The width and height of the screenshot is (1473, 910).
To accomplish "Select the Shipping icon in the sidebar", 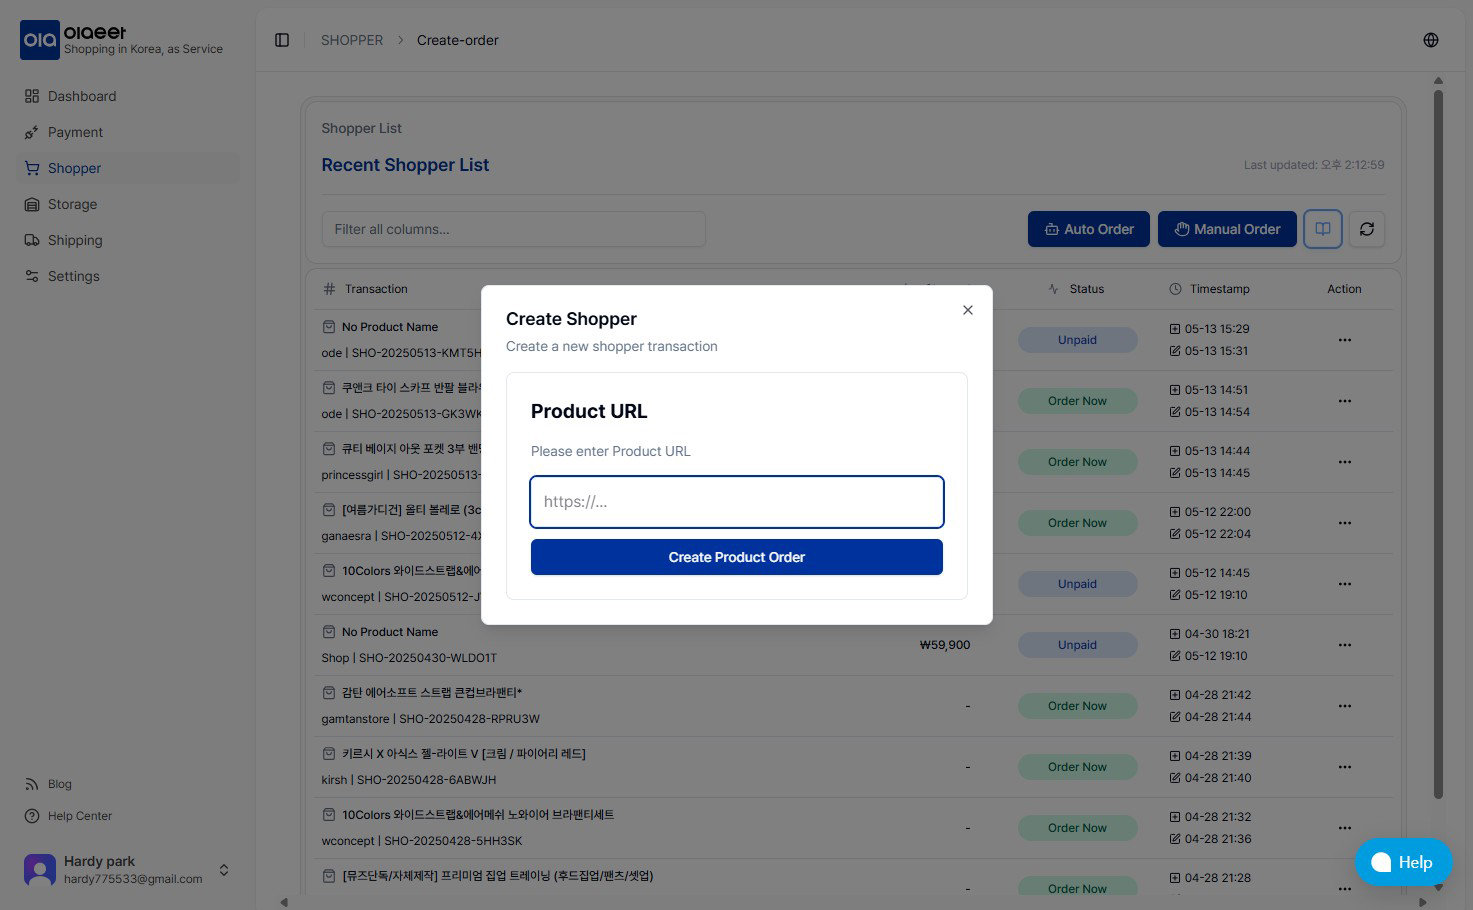I will point(33,240).
